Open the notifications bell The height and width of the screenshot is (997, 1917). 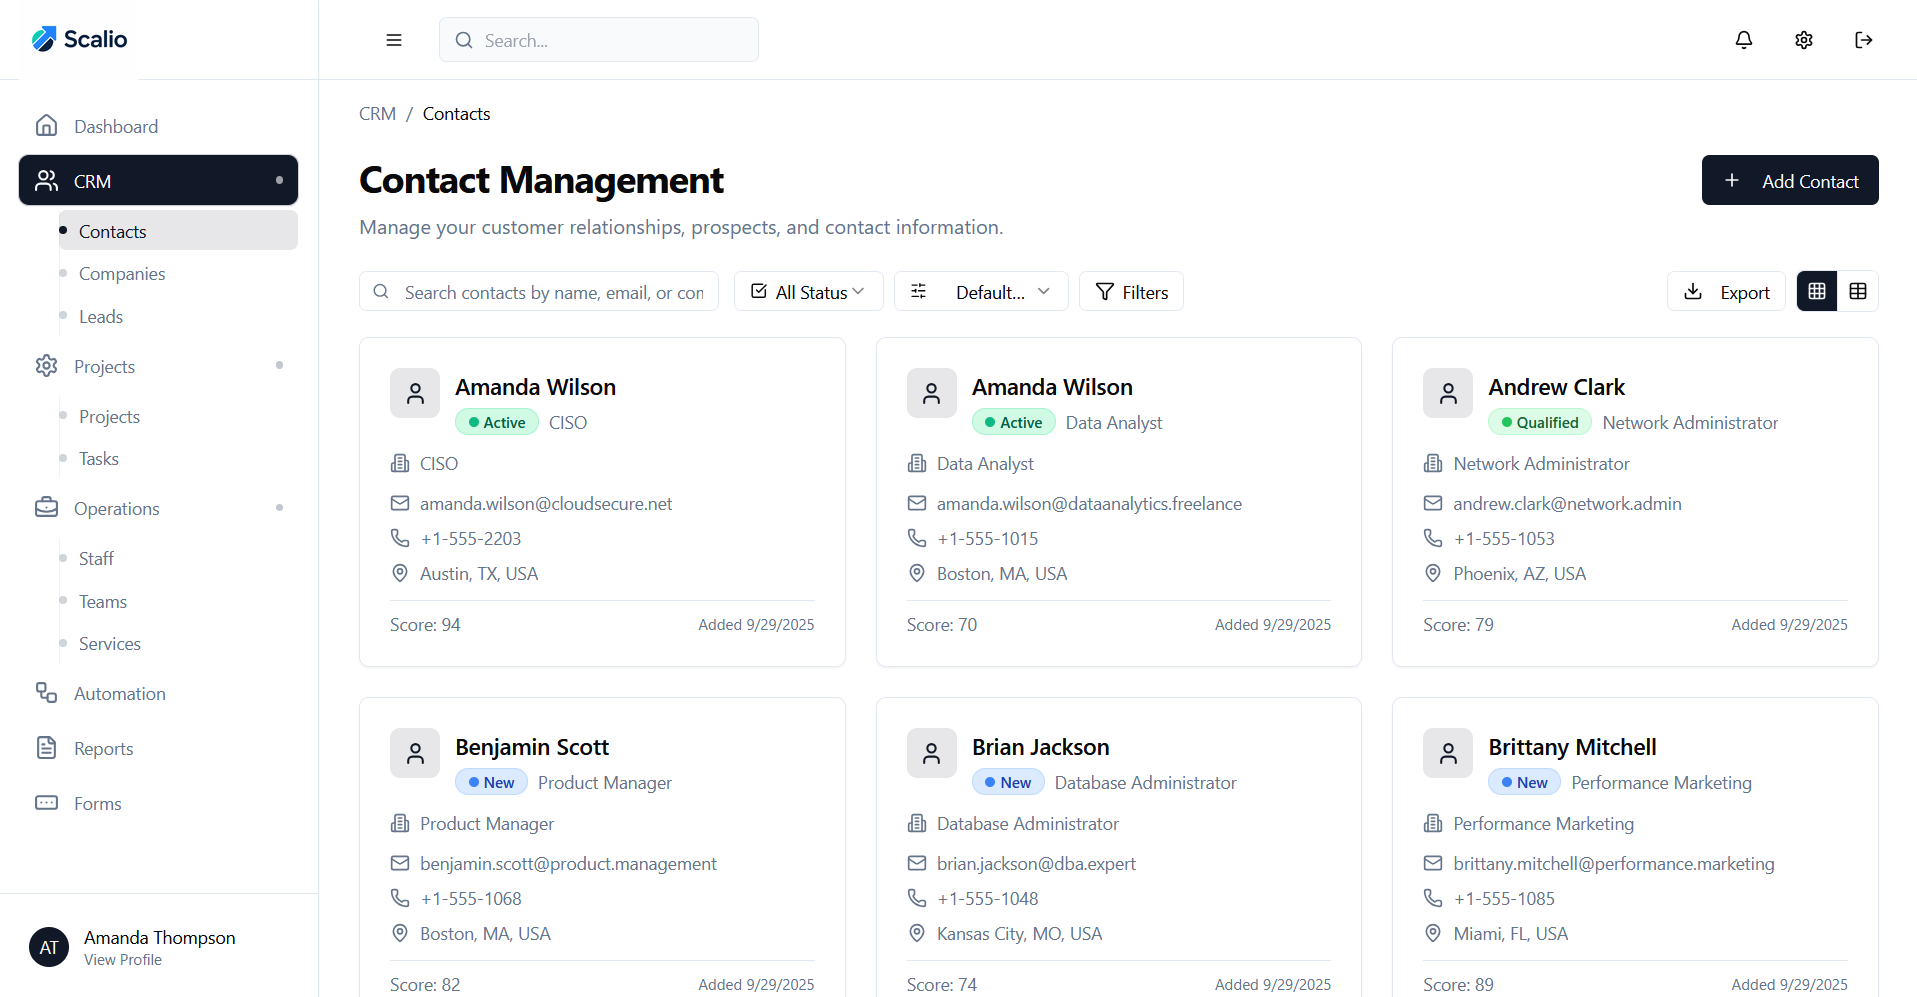tap(1743, 40)
